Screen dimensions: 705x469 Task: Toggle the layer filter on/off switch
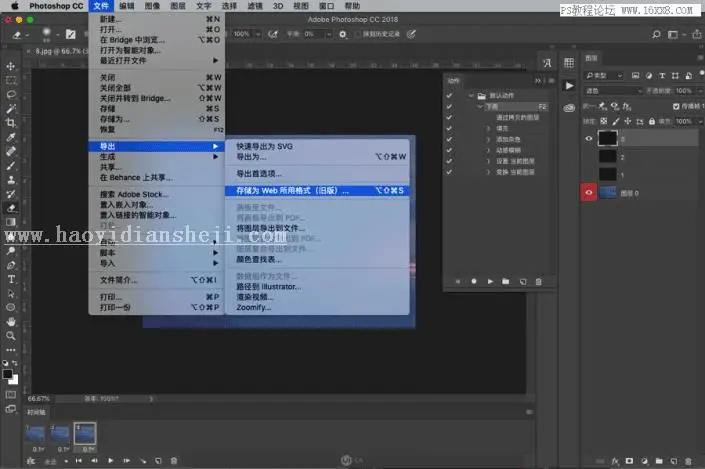tap(701, 75)
